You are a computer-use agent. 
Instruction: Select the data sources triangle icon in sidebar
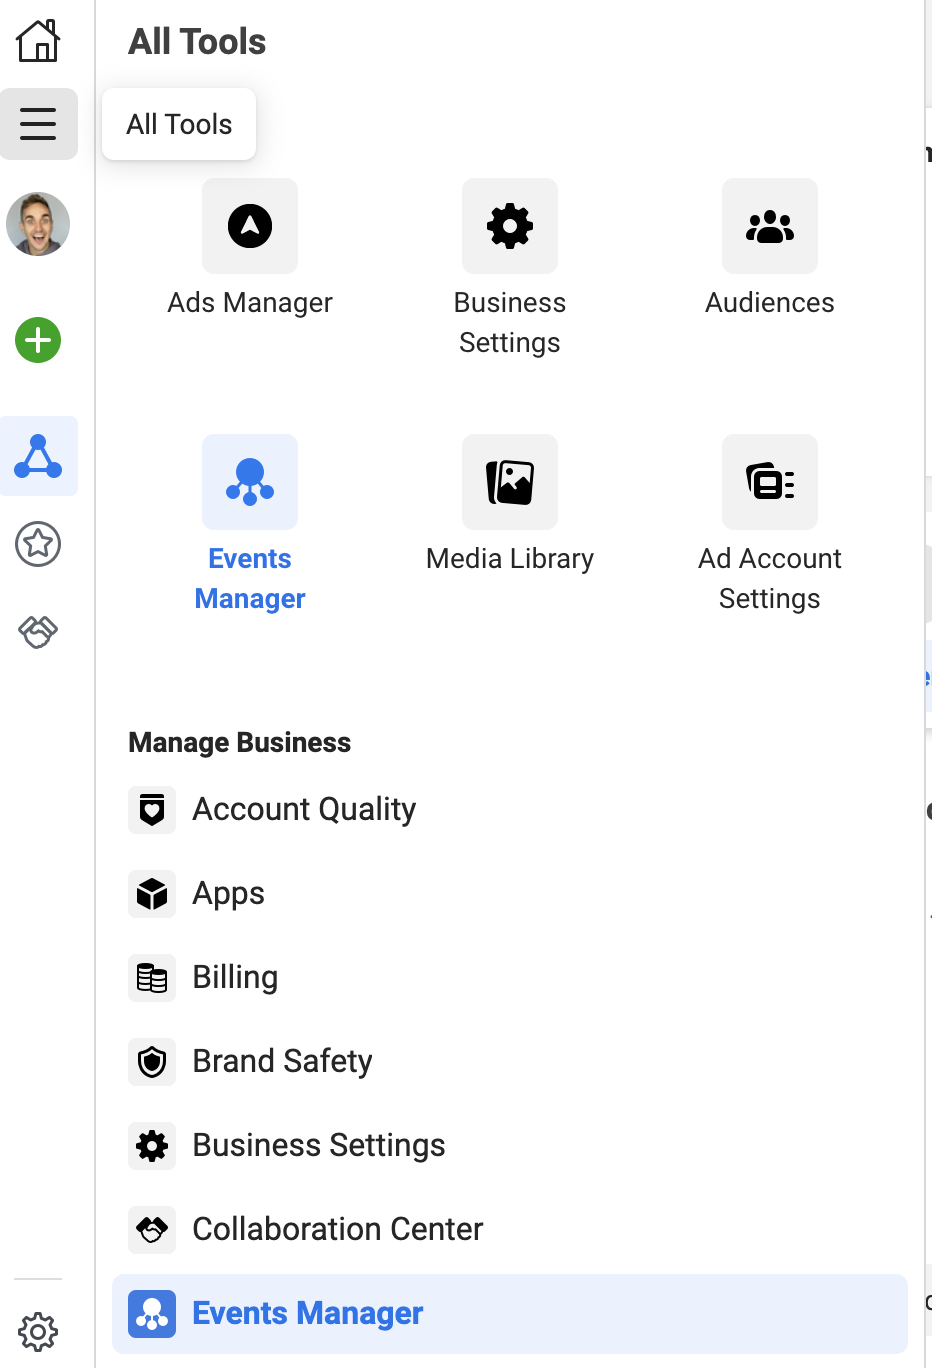point(39,456)
